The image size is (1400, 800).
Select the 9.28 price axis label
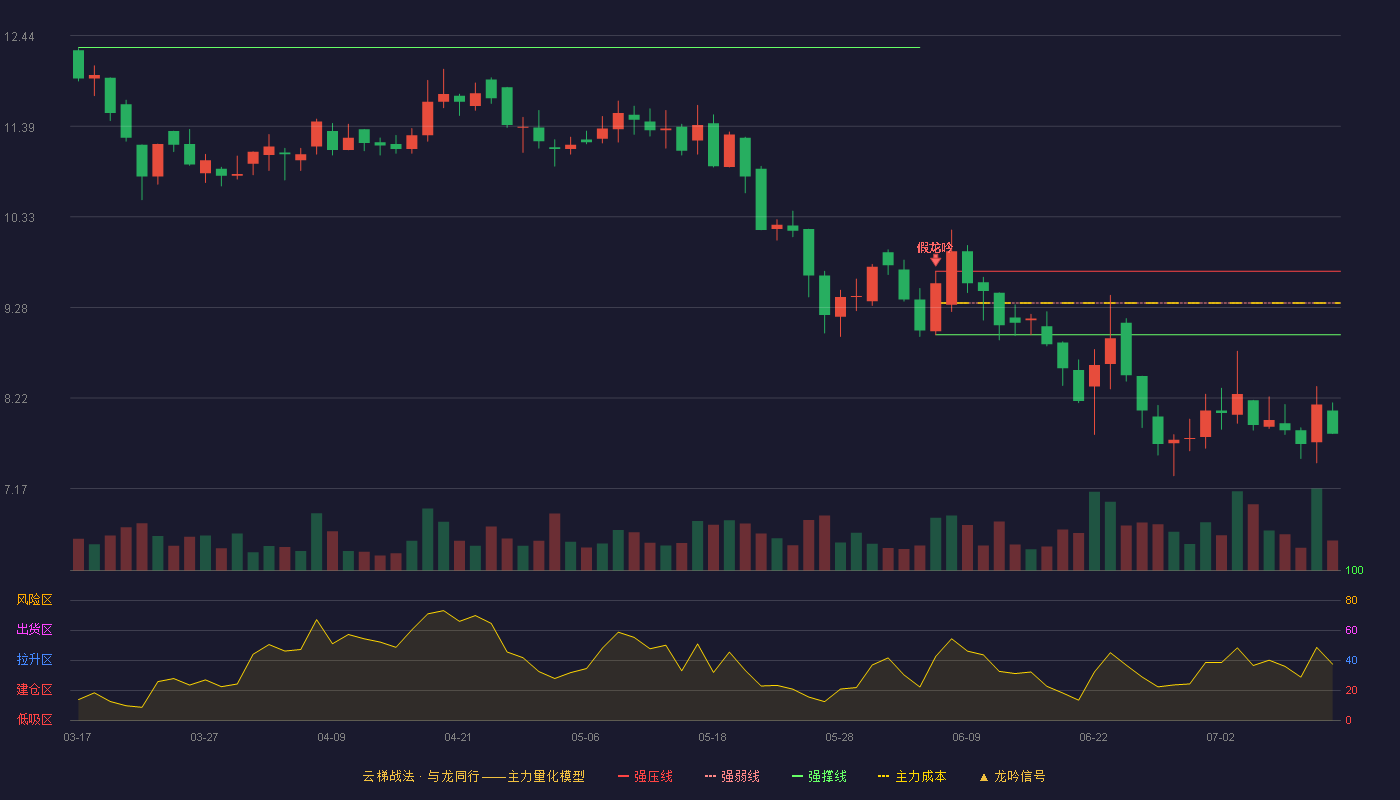click(x=16, y=308)
